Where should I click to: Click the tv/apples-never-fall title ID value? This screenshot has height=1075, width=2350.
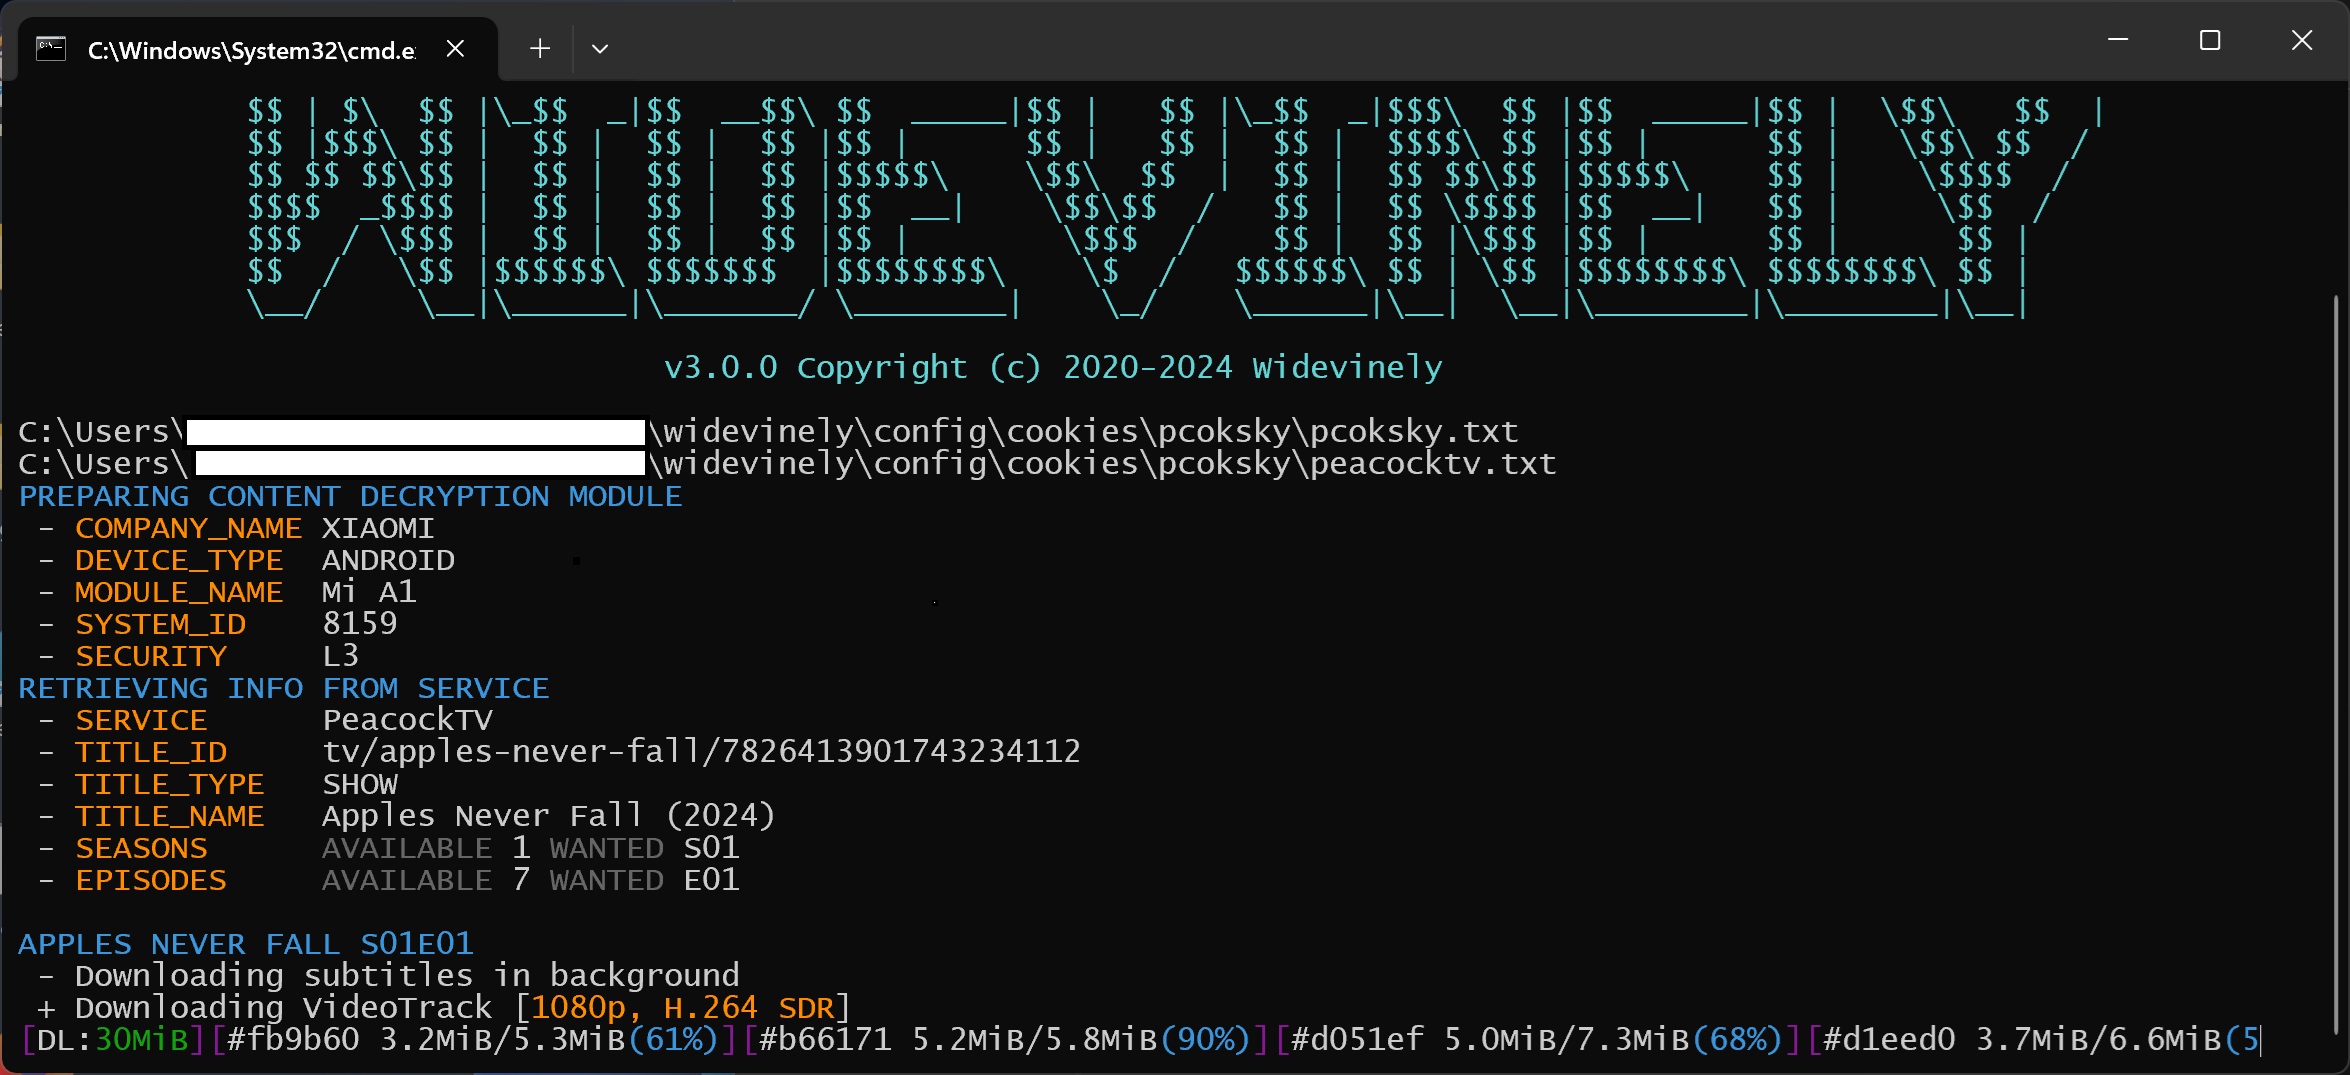tap(701, 752)
